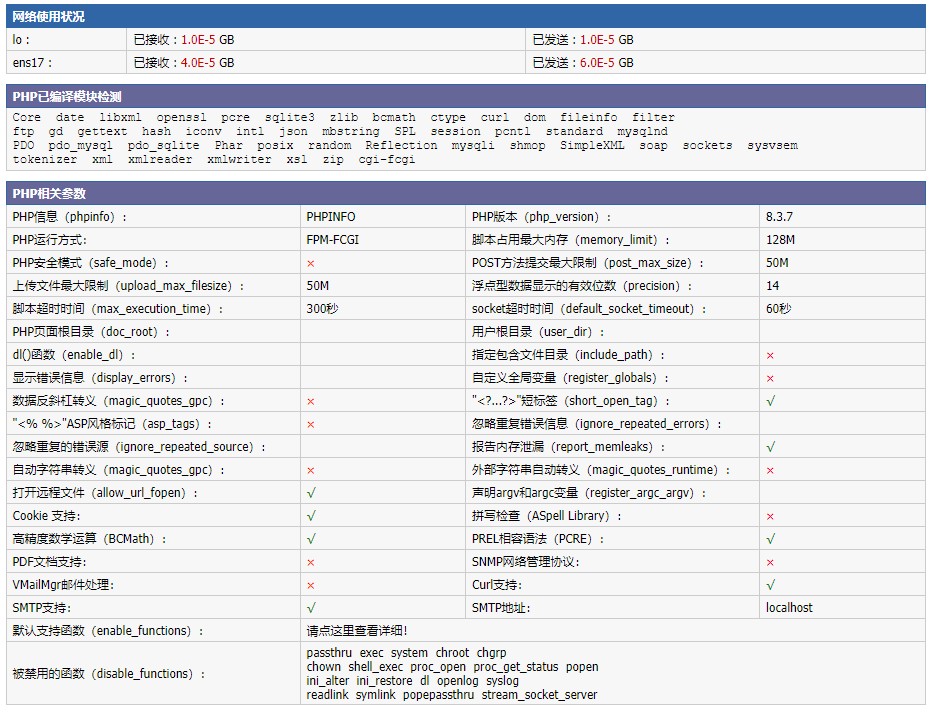The height and width of the screenshot is (713, 934).
Task: Click the "请点这里查看详细!" link
Action: (357, 631)
